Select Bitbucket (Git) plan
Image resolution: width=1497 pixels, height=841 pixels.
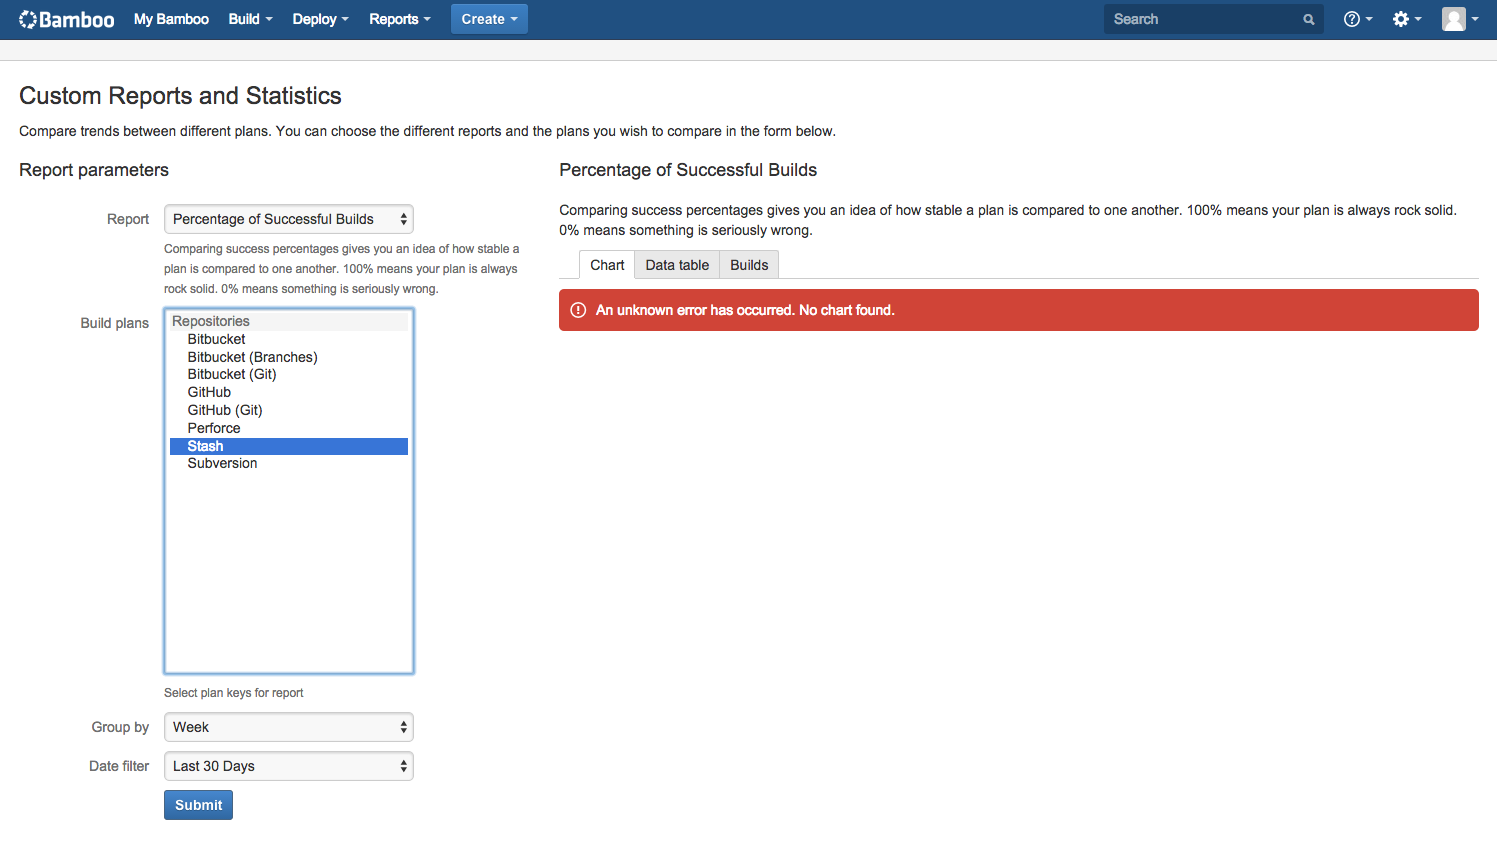289,374
